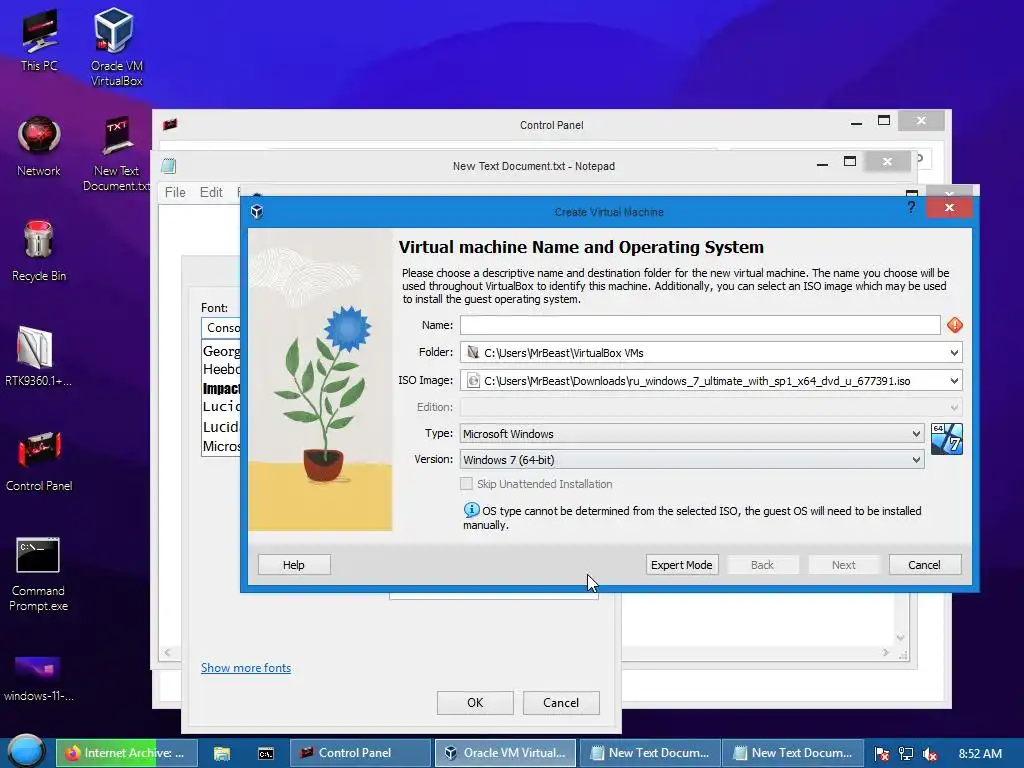Click Control Panel window title bar icon
Image resolution: width=1024 pixels, height=768 pixels.
[170, 124]
